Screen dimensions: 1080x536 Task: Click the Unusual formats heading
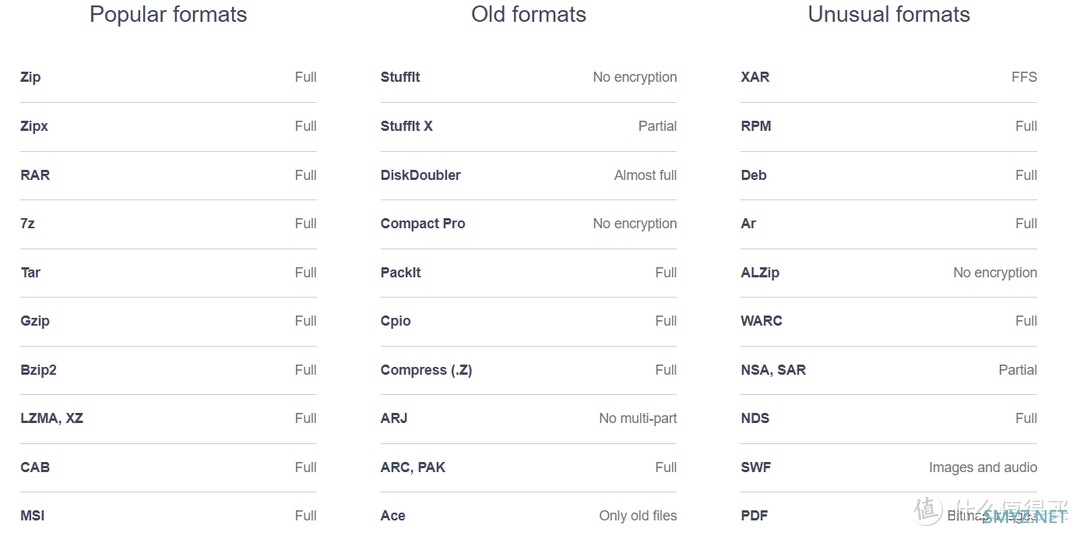pyautogui.click(x=889, y=14)
